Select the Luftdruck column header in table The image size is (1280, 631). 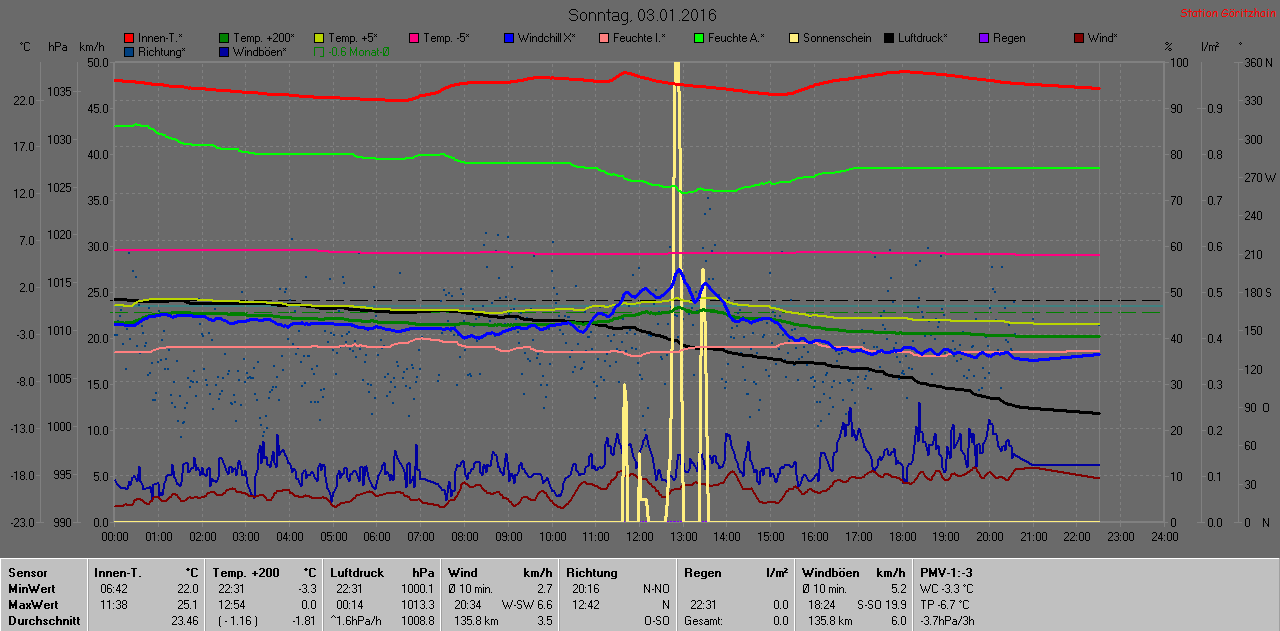coord(355,573)
